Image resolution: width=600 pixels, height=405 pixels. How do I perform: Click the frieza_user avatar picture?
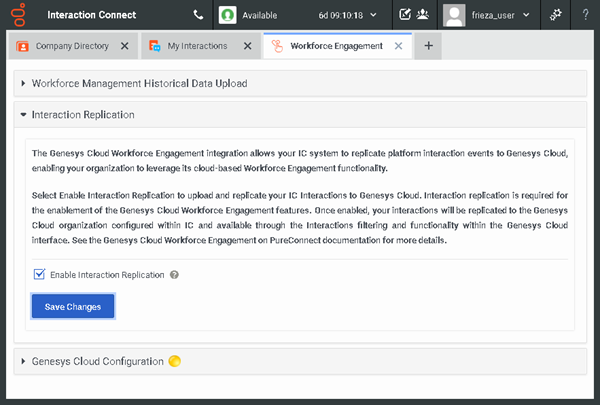[454, 15]
